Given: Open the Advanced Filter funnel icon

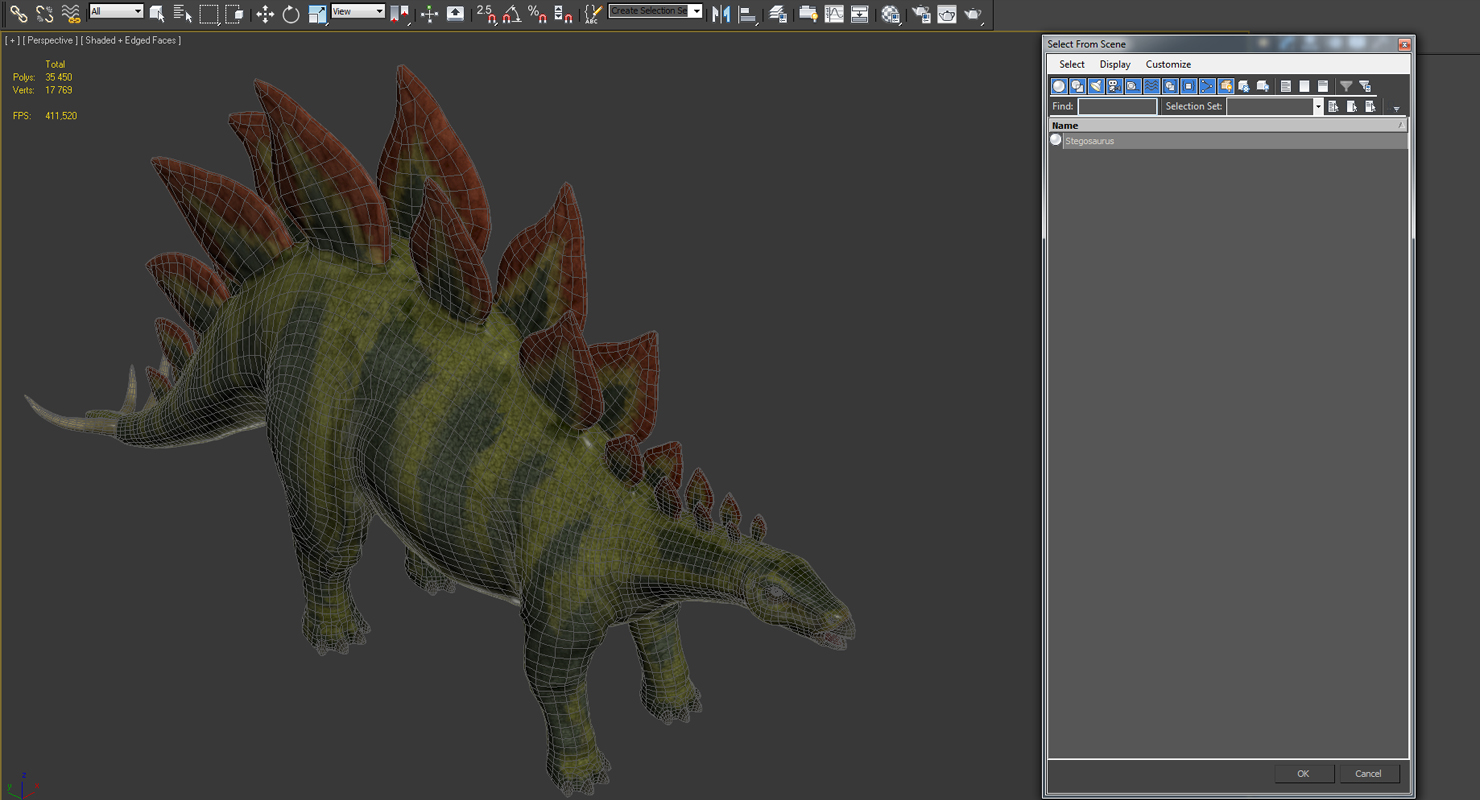Looking at the screenshot, I should click(1365, 86).
